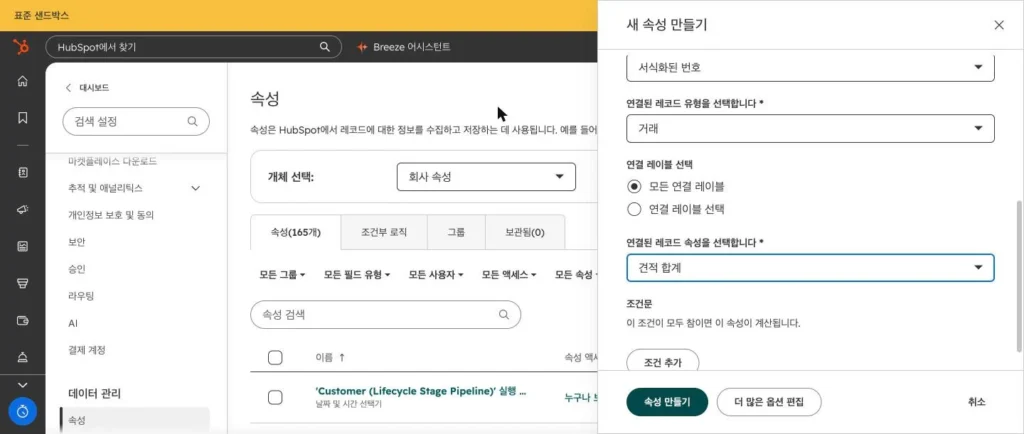Switch to the 그룹 tab
Image resolution: width=1024 pixels, height=434 pixels.
click(456, 232)
